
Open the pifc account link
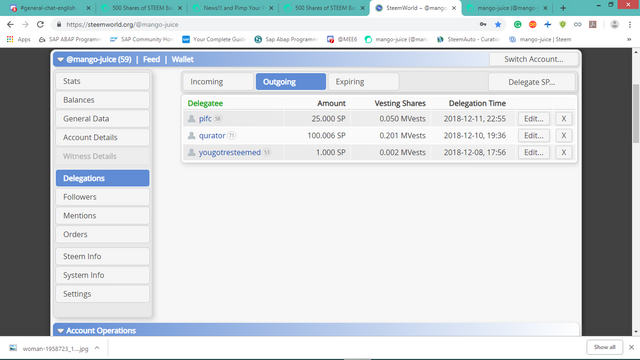[x=205, y=119]
